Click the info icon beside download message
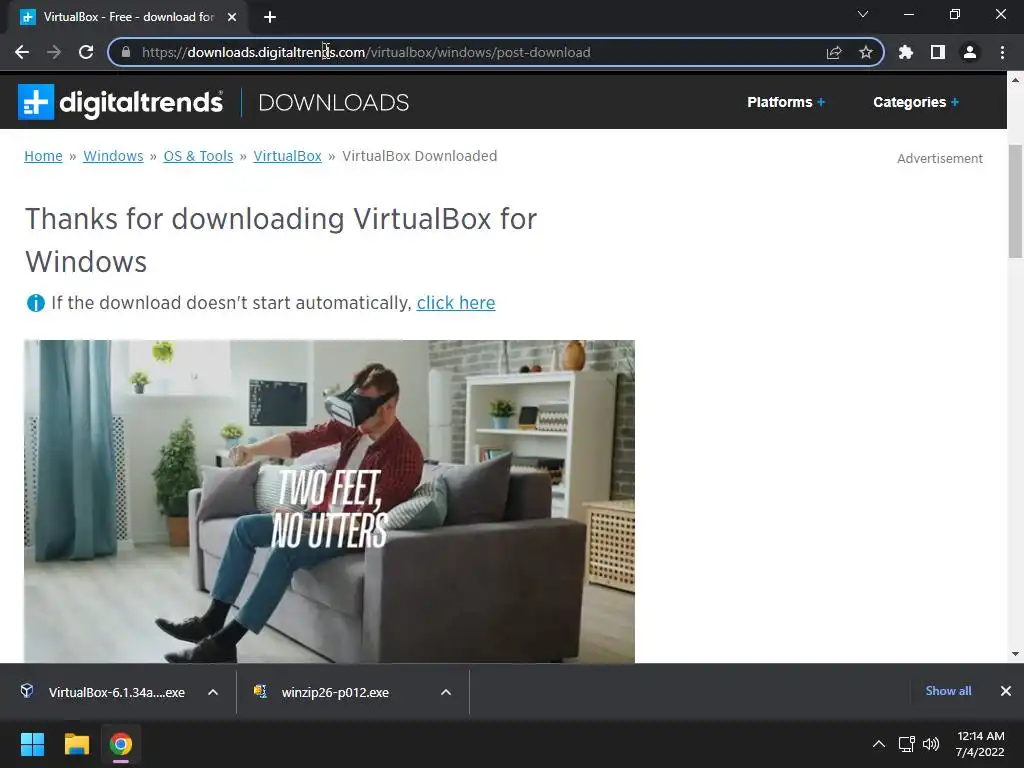 [x=35, y=303]
